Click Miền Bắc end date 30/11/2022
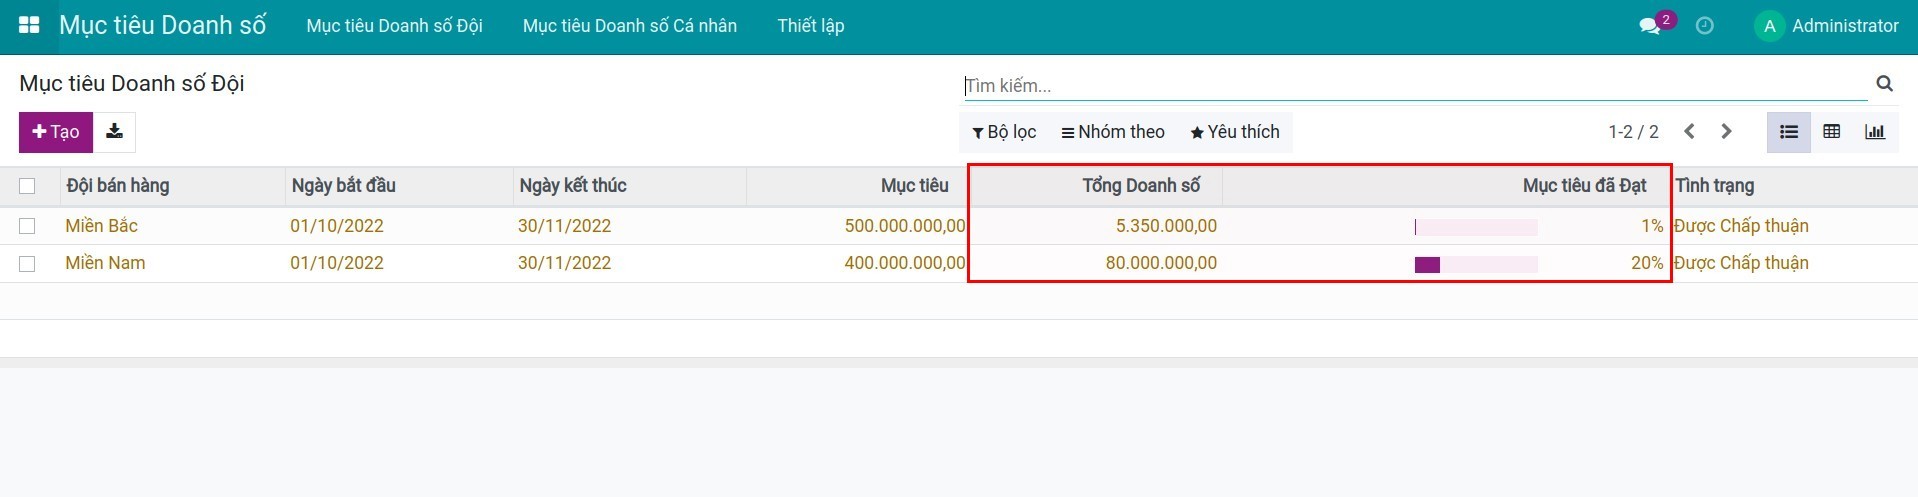 564,226
